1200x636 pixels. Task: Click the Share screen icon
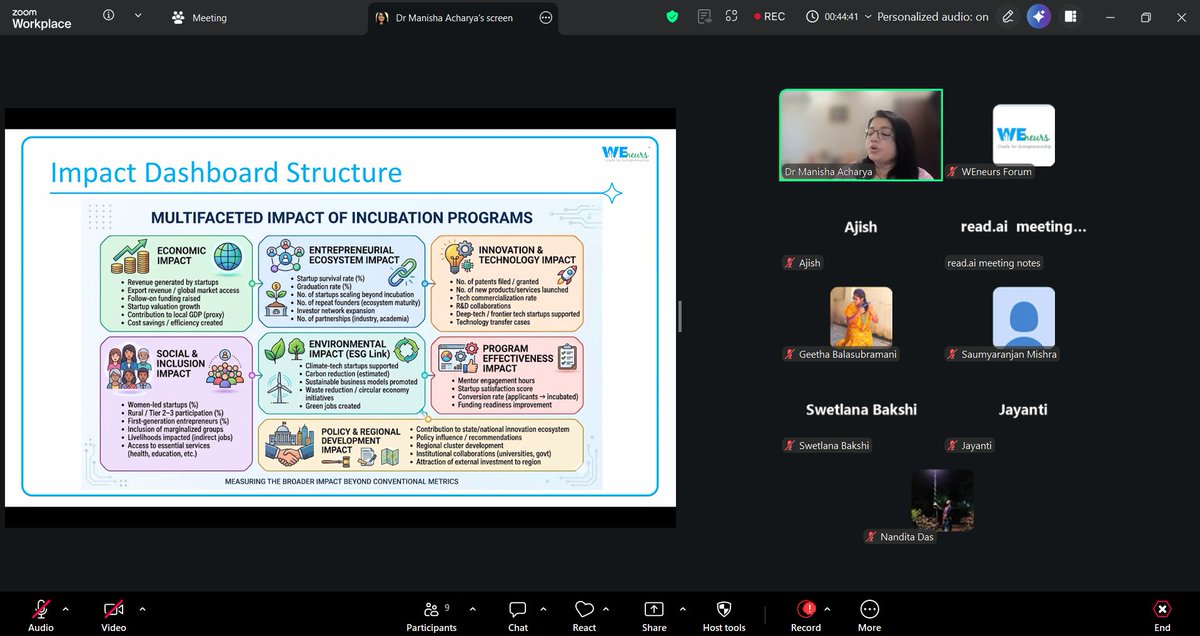click(x=654, y=609)
